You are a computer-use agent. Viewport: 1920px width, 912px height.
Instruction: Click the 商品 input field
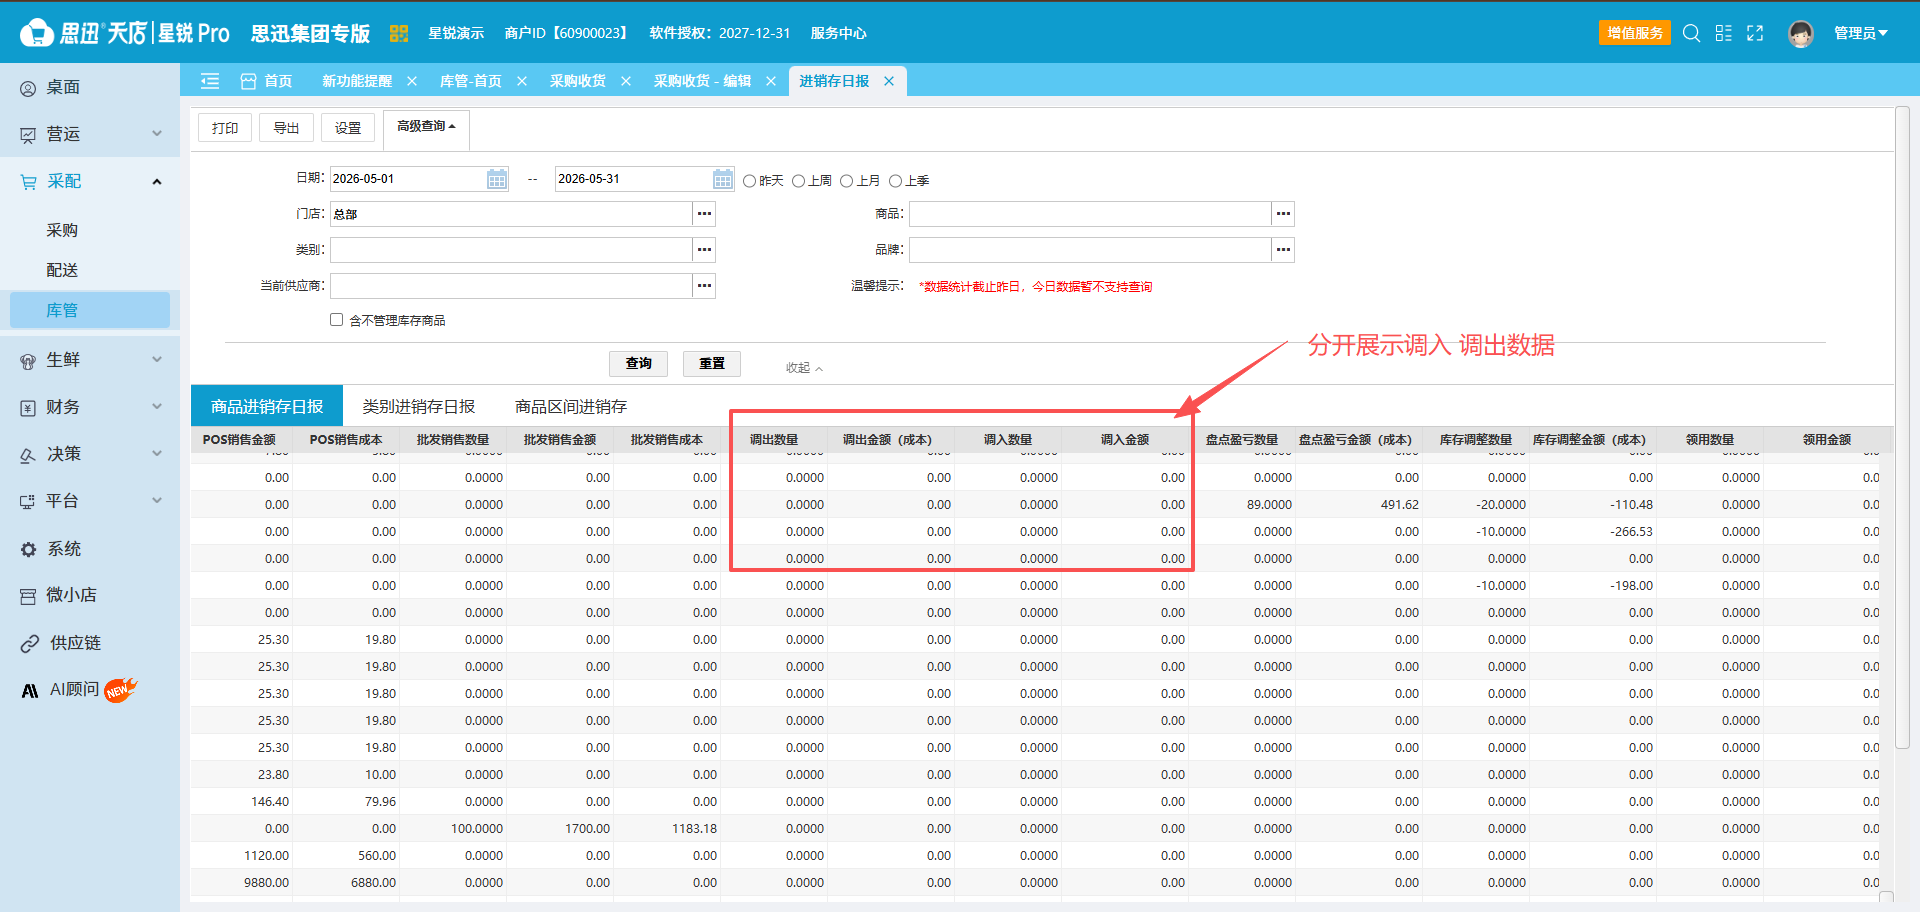(x=1090, y=214)
